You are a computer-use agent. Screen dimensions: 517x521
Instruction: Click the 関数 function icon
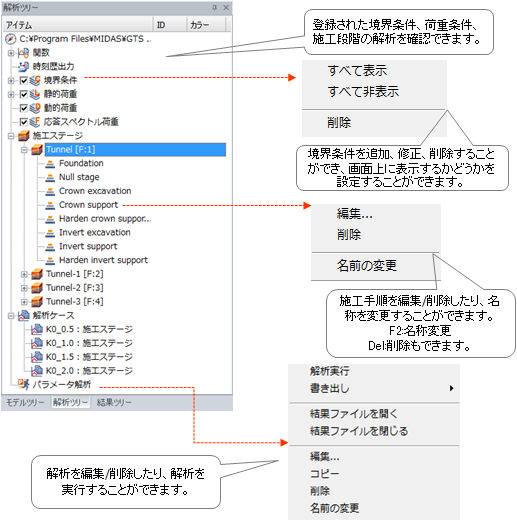click(x=23, y=53)
